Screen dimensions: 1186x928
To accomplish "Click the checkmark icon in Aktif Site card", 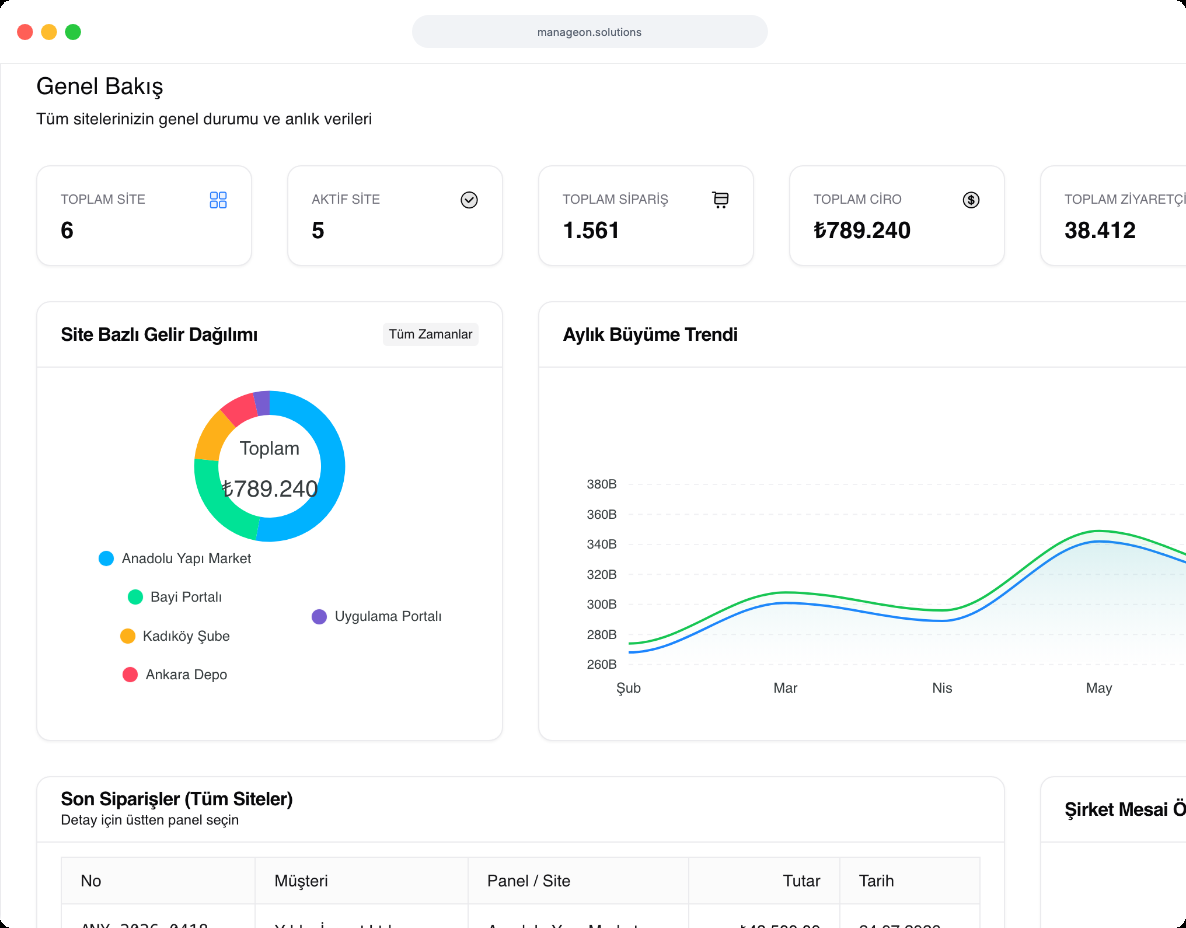I will 469,200.
